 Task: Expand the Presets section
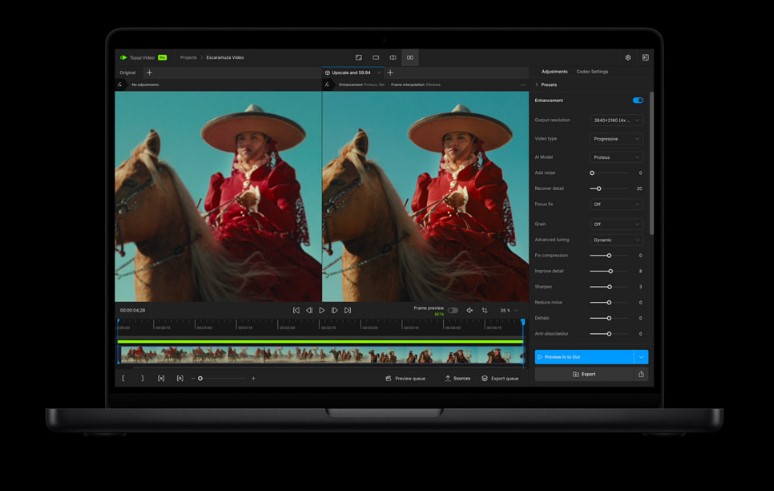(547, 85)
